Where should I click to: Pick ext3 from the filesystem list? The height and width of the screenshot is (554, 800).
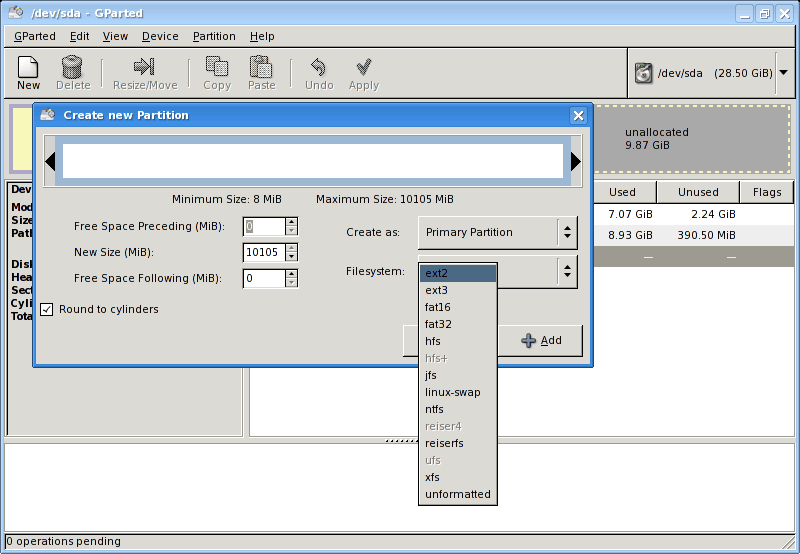tap(436, 290)
